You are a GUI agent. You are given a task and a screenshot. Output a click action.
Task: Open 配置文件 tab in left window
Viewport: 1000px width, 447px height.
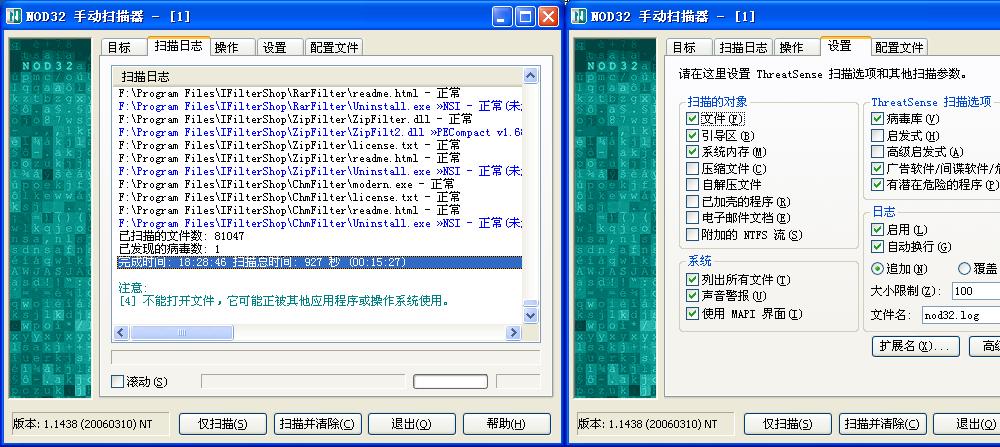[334, 47]
